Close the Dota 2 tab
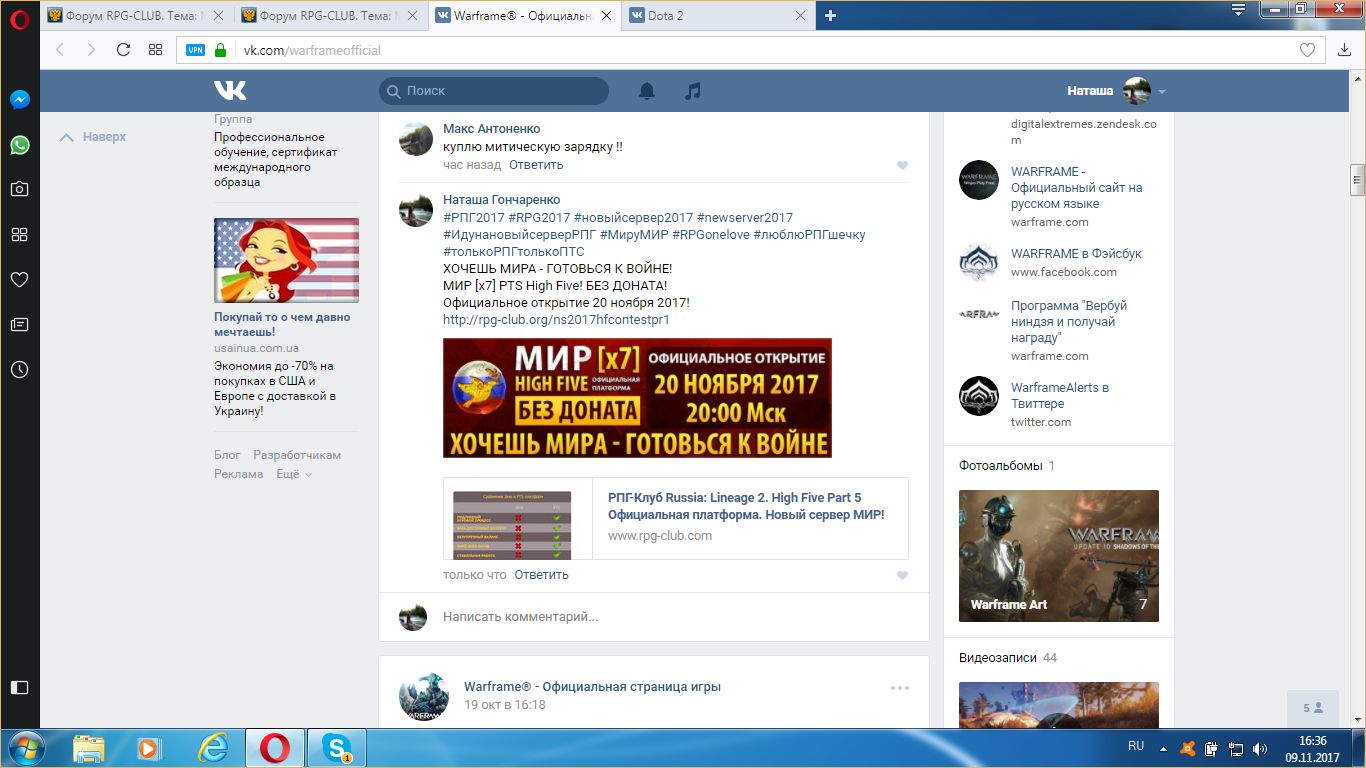The width and height of the screenshot is (1366, 768). coord(799,16)
